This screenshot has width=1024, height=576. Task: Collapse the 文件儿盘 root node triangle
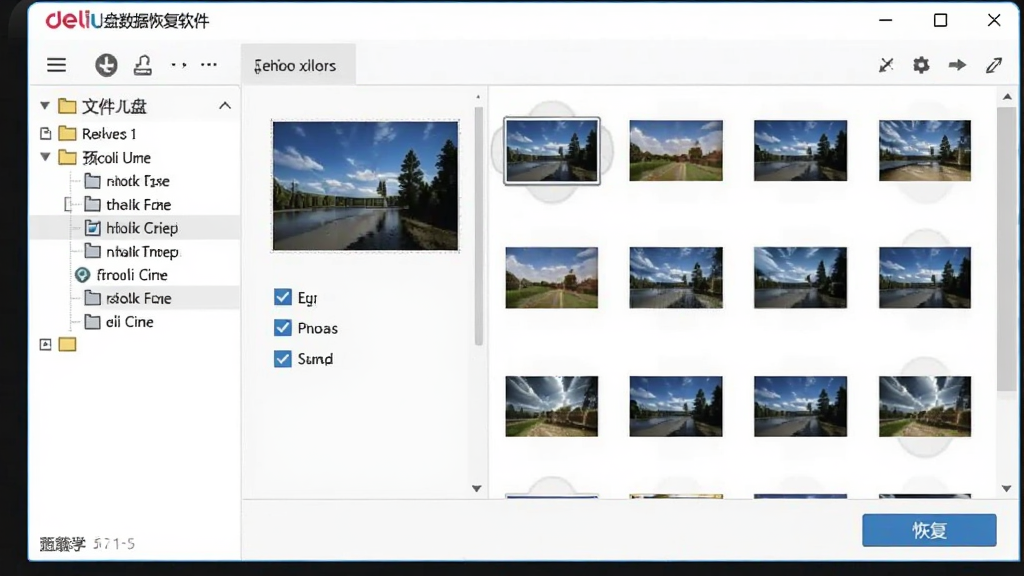click(x=44, y=105)
